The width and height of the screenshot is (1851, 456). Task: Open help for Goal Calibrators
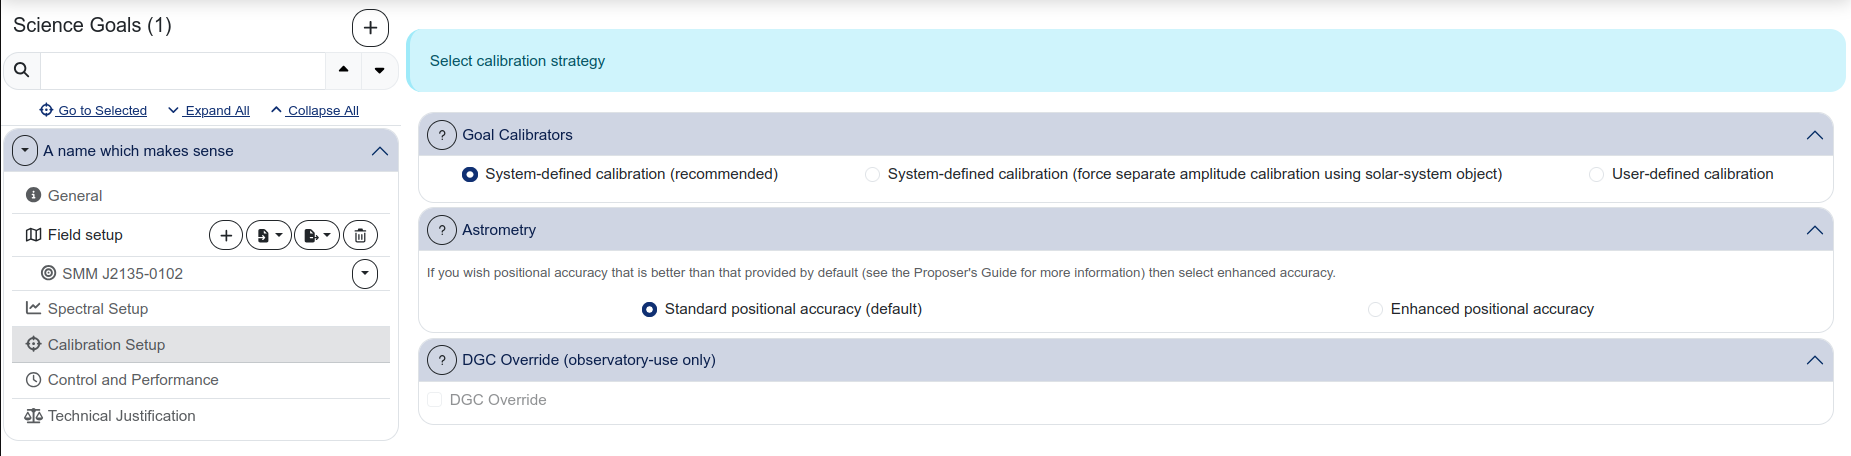click(442, 135)
